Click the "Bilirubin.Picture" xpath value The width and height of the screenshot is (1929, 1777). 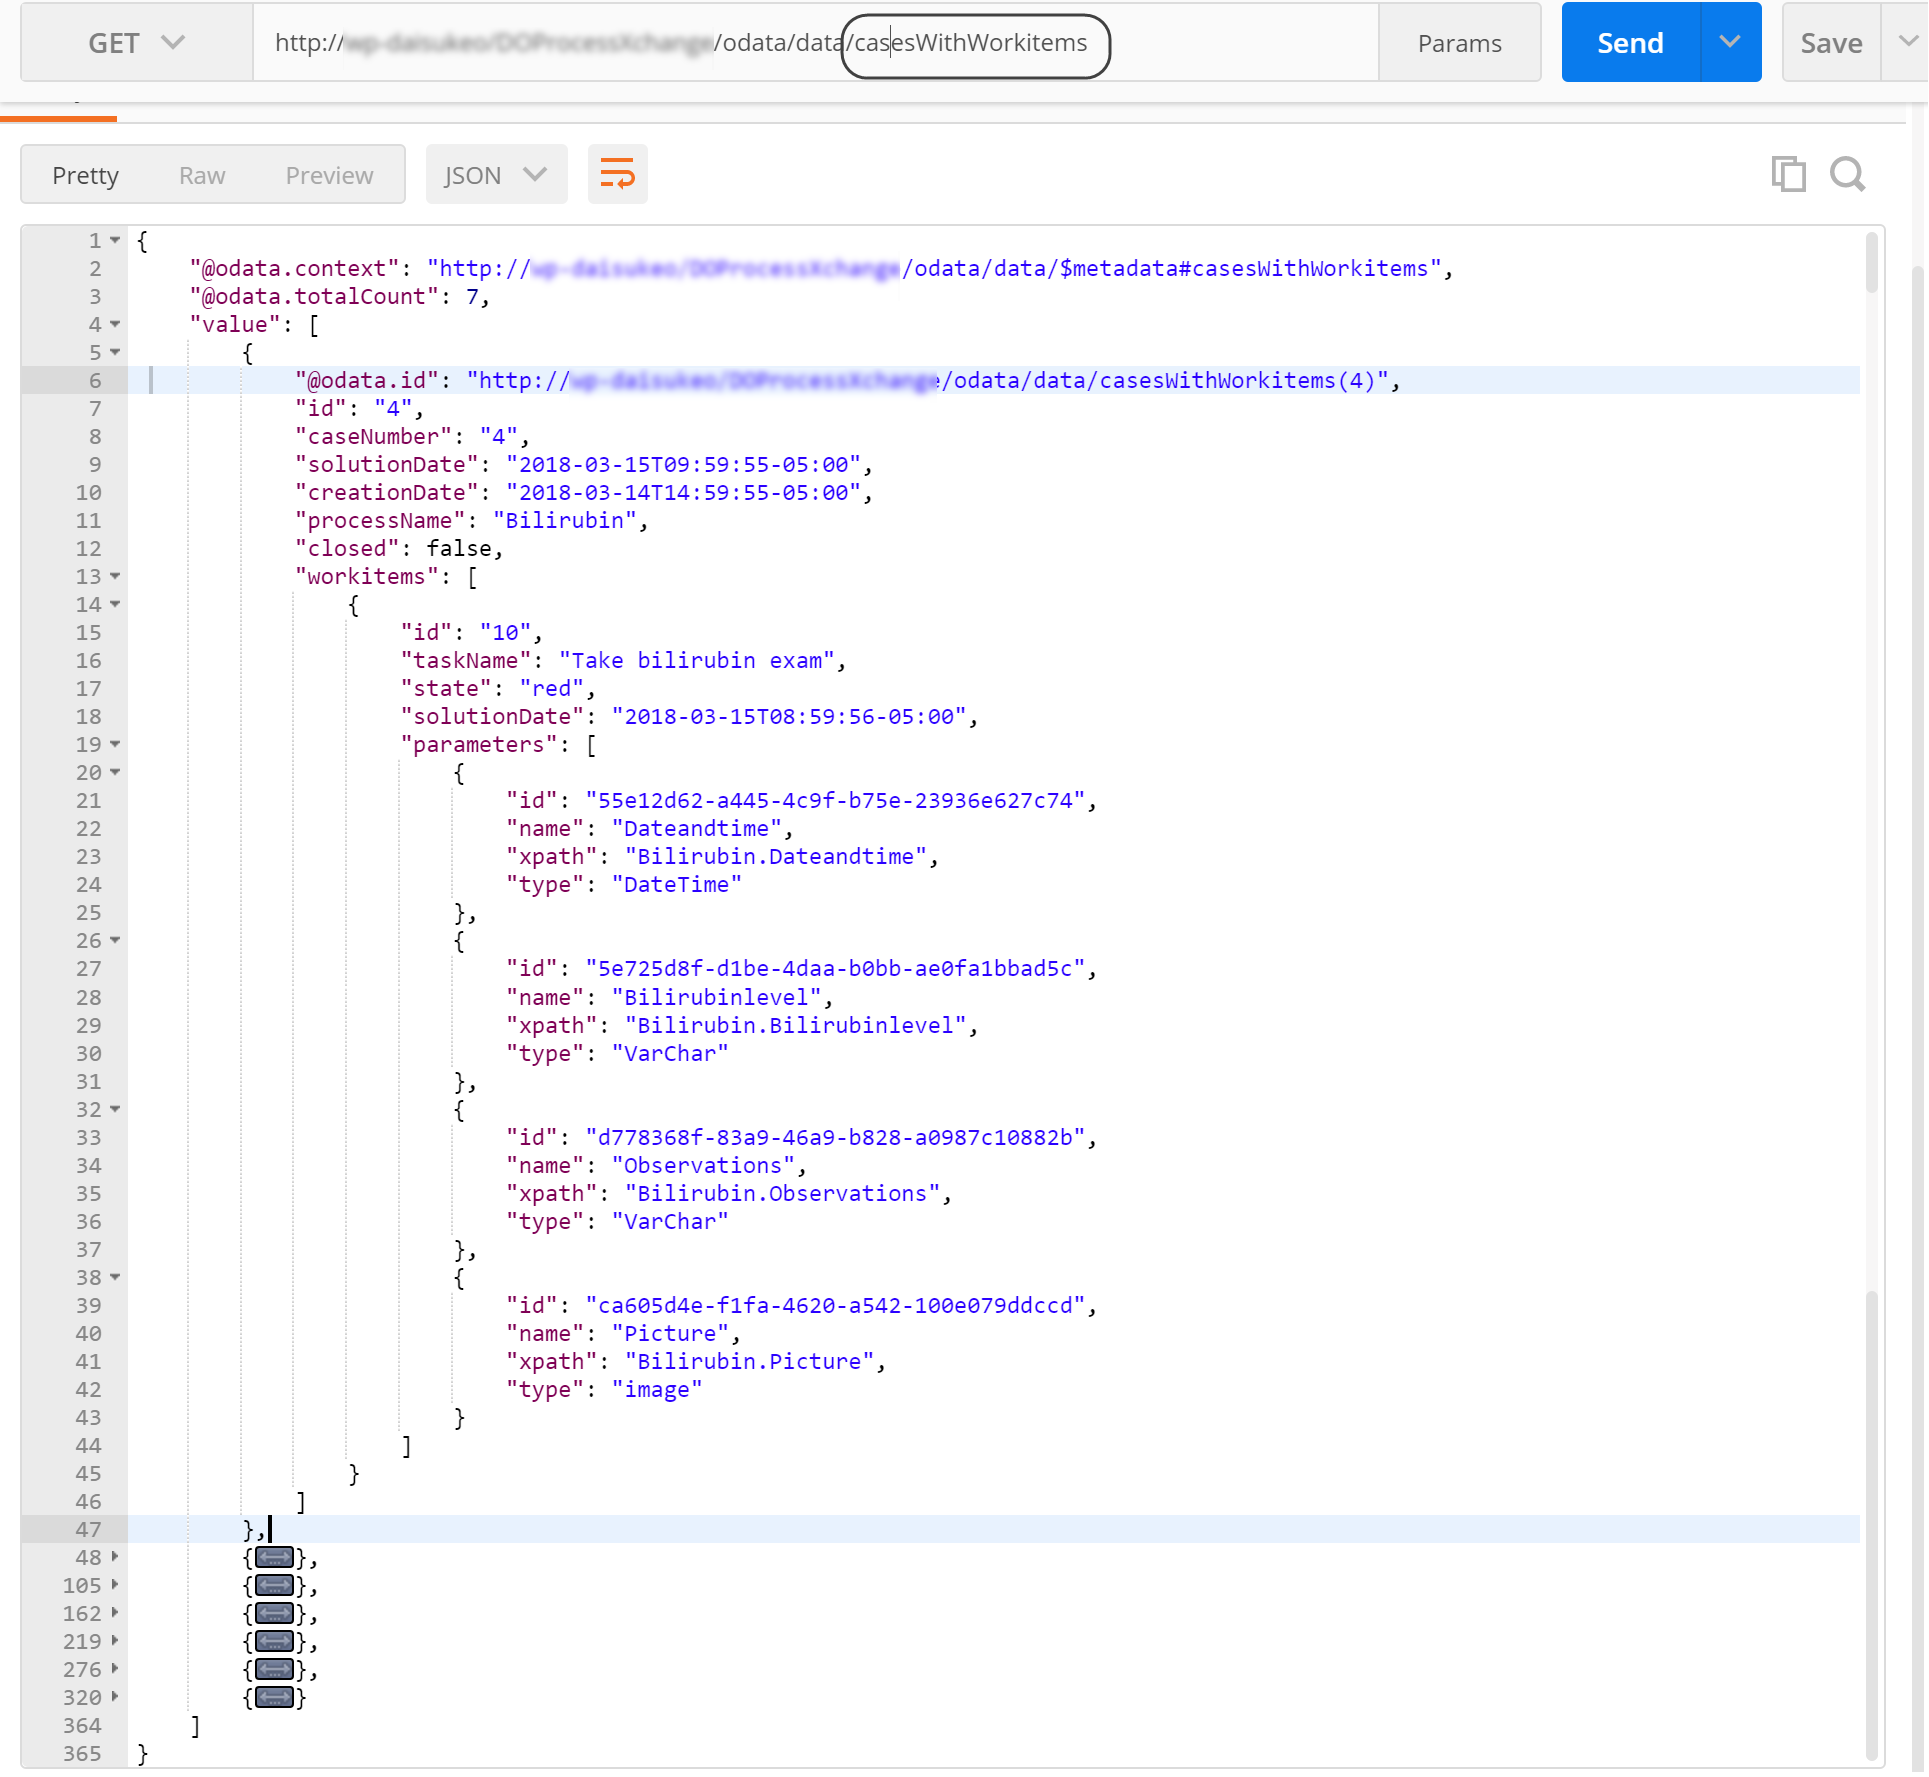pos(750,1361)
